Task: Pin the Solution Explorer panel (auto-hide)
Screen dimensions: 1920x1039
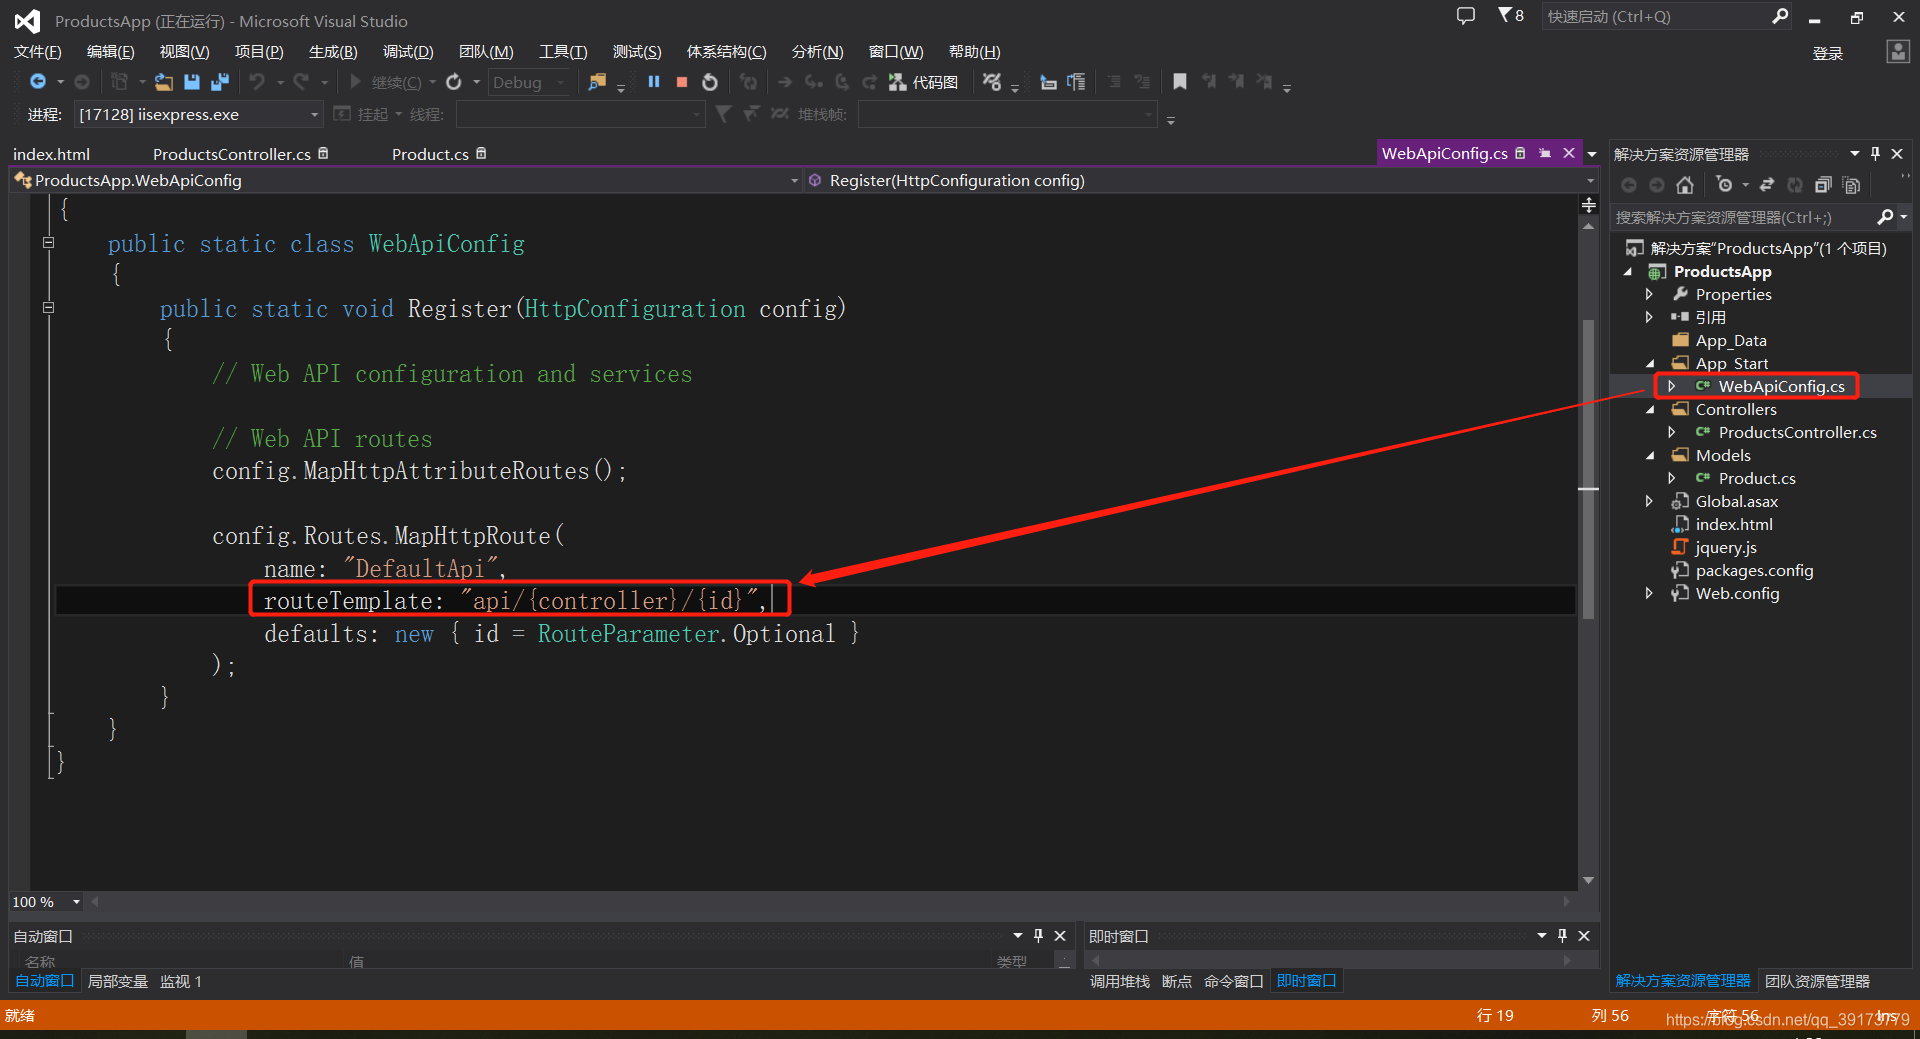Action: [x=1876, y=153]
